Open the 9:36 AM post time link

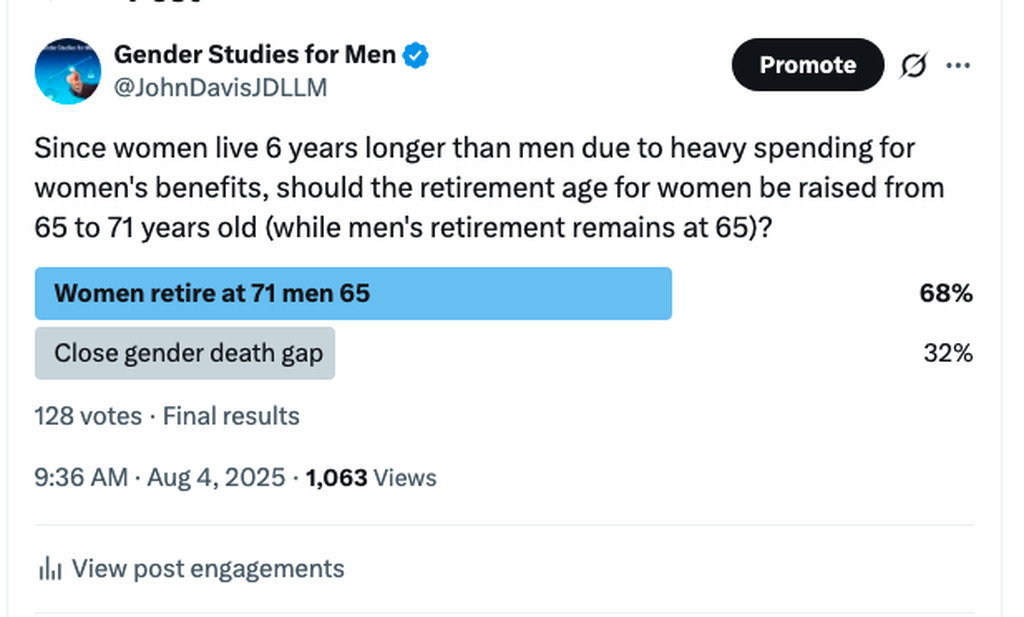pos(81,478)
